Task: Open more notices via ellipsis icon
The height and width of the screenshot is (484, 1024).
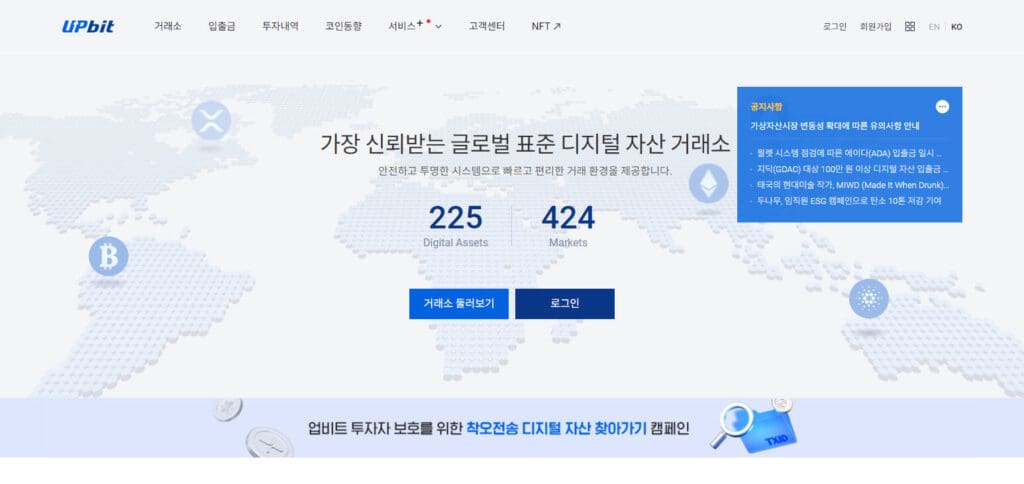Action: 942,106
